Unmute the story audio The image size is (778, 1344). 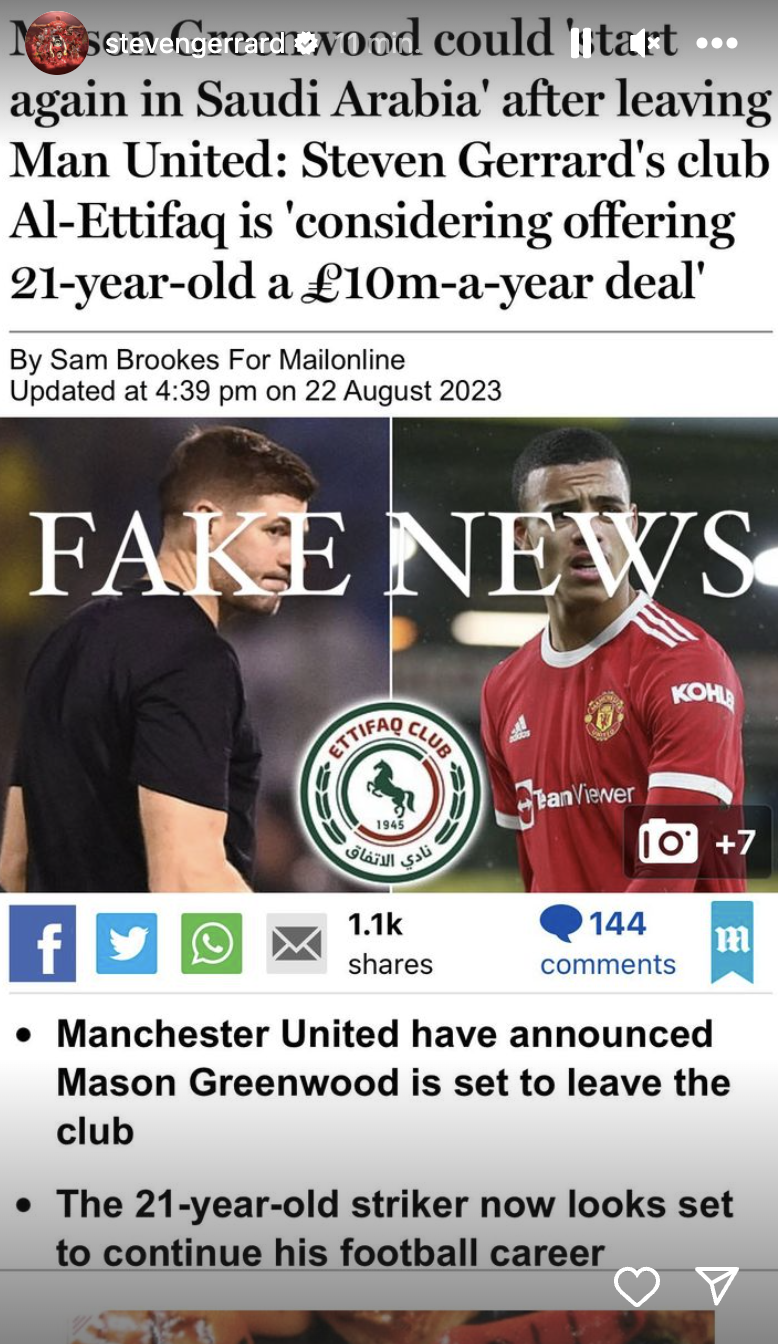coord(645,43)
